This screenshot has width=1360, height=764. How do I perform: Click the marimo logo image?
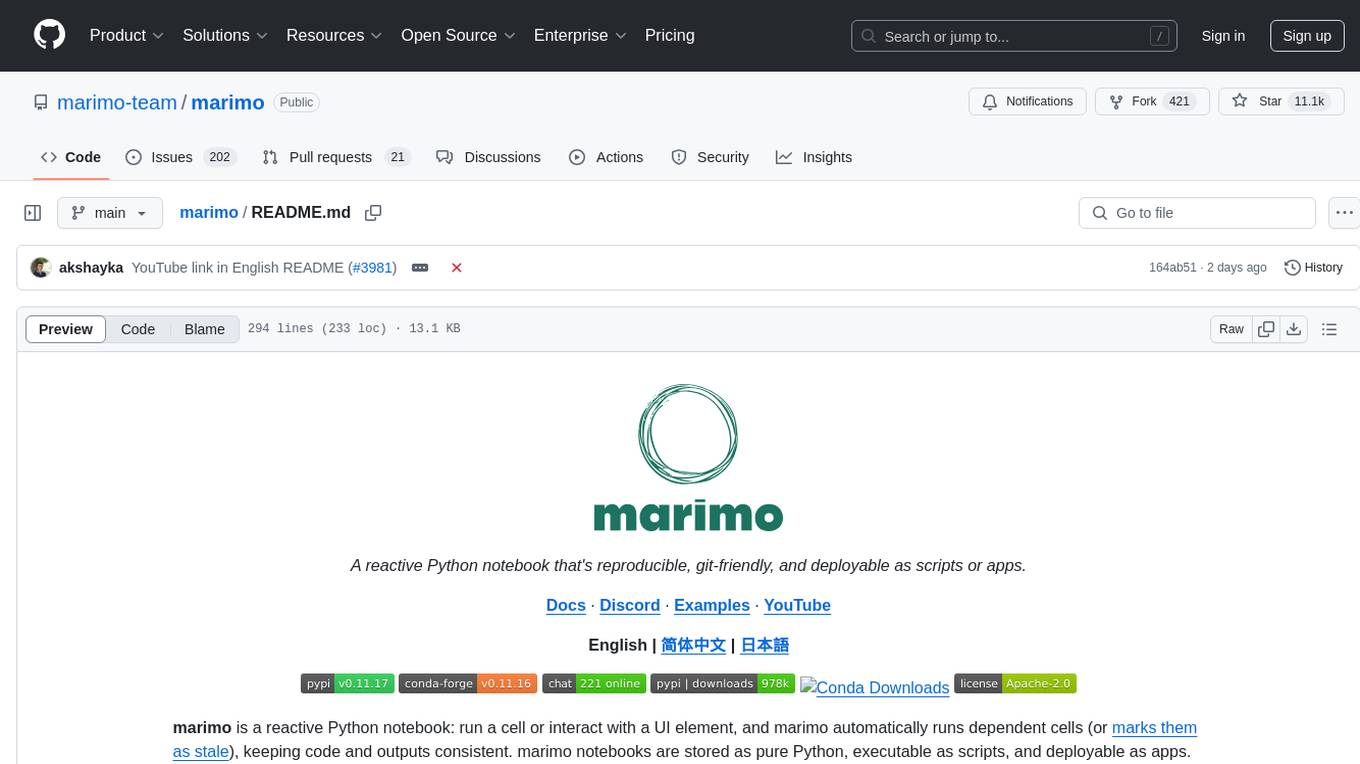(688, 458)
